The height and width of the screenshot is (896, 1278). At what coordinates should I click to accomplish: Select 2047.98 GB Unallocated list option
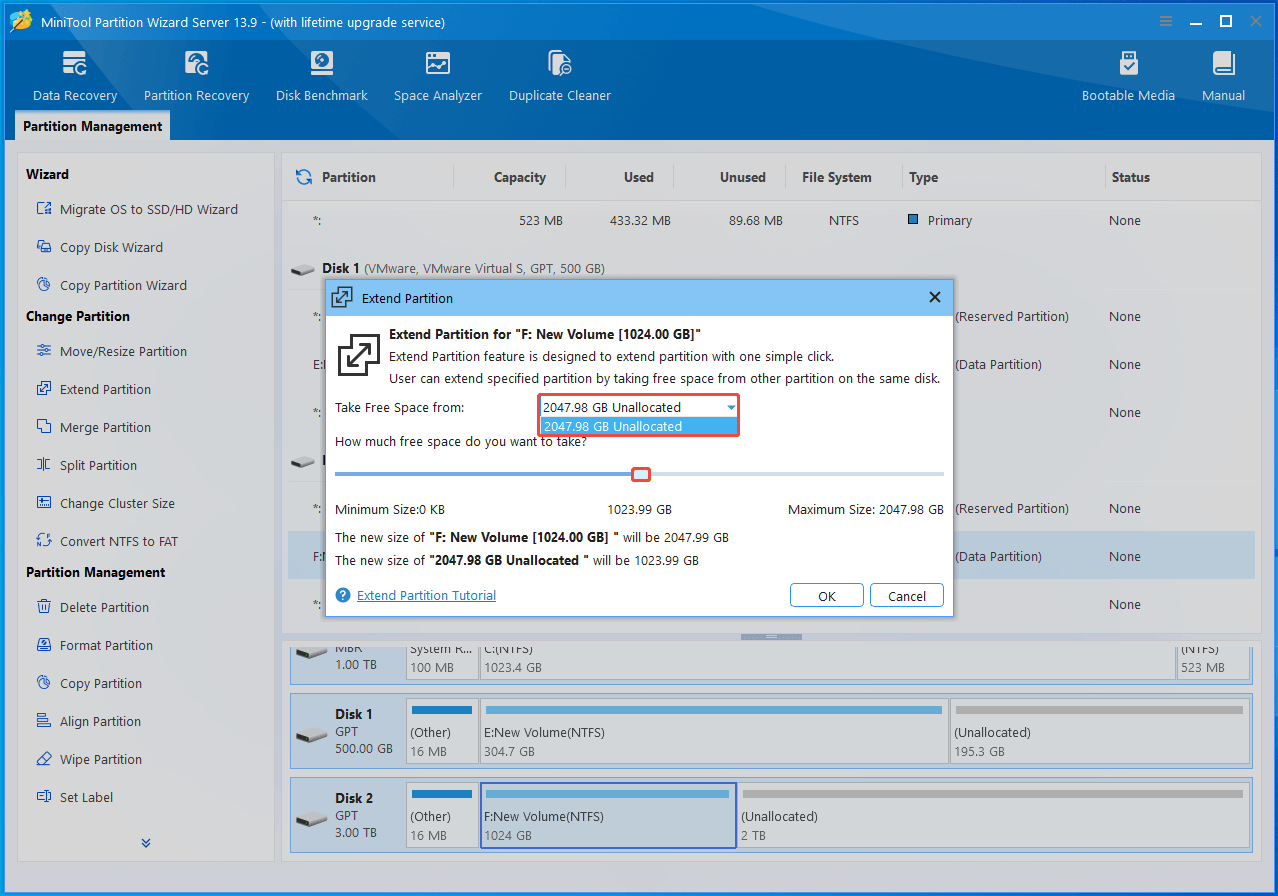coord(638,426)
